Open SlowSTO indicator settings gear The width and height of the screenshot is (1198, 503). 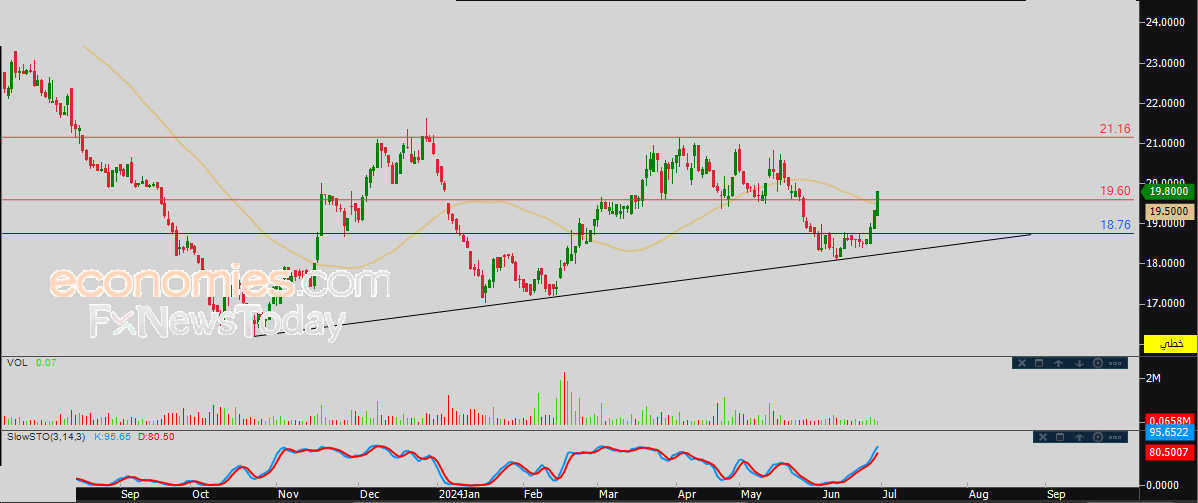pyautogui.click(x=1098, y=437)
